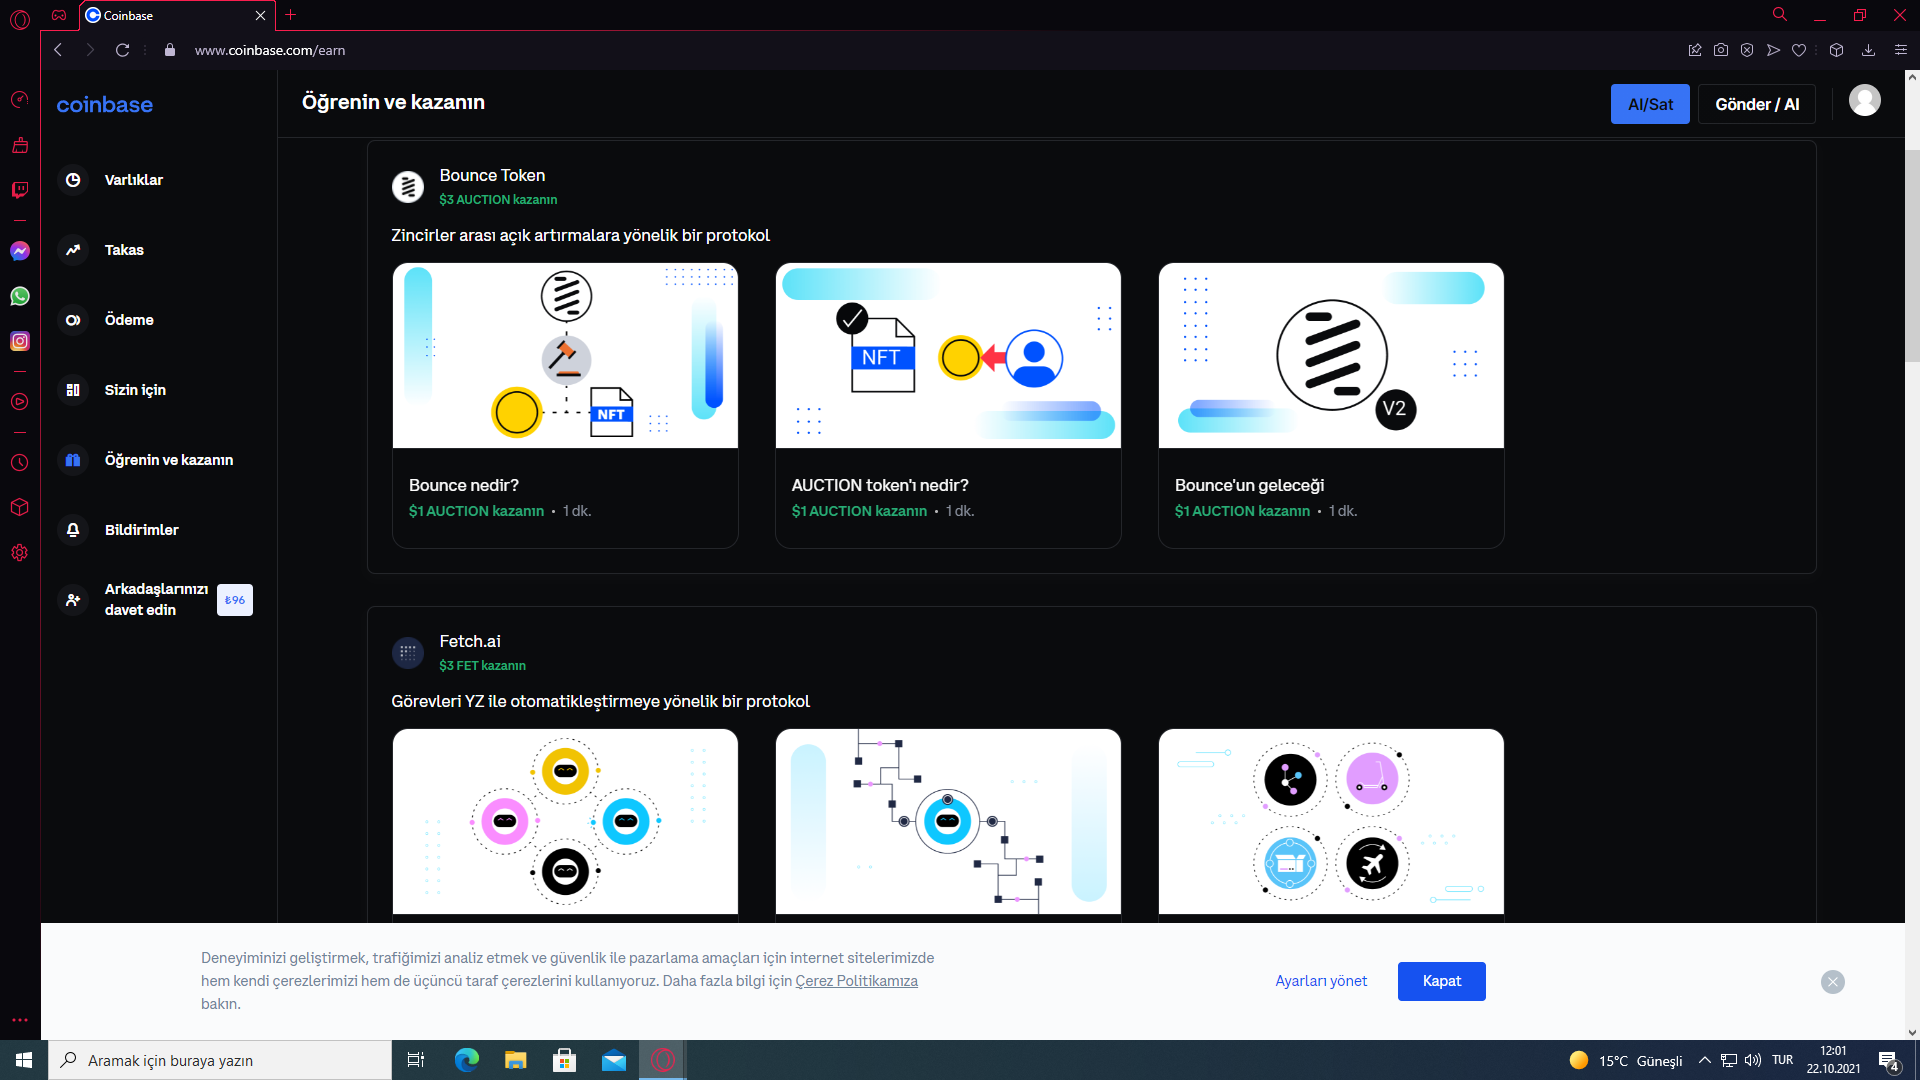Open the history clock icon in the Opera sidebar
Viewport: 1920px width, 1080px height.
[20, 463]
